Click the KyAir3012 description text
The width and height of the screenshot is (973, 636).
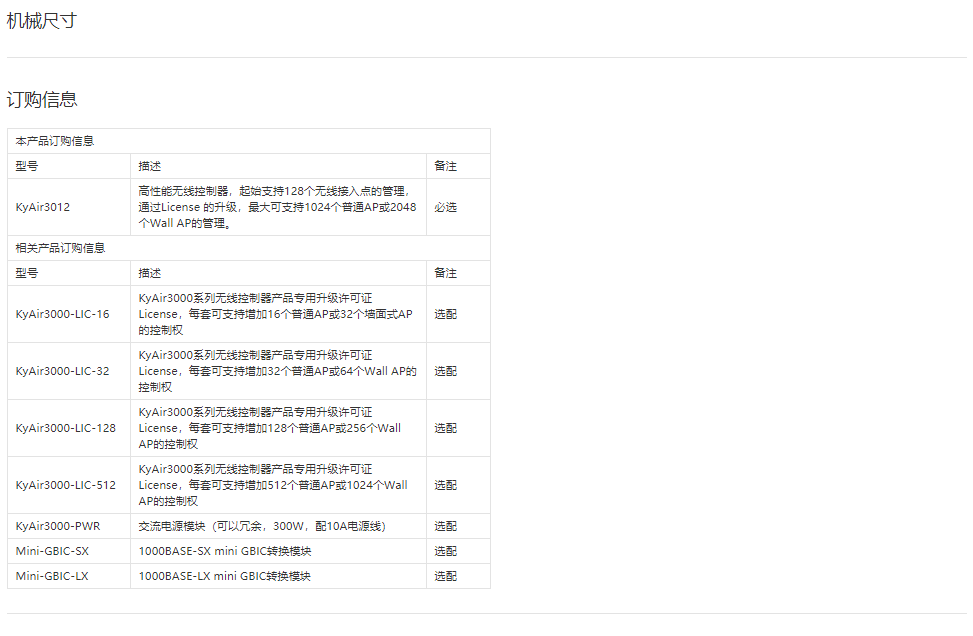point(277,207)
